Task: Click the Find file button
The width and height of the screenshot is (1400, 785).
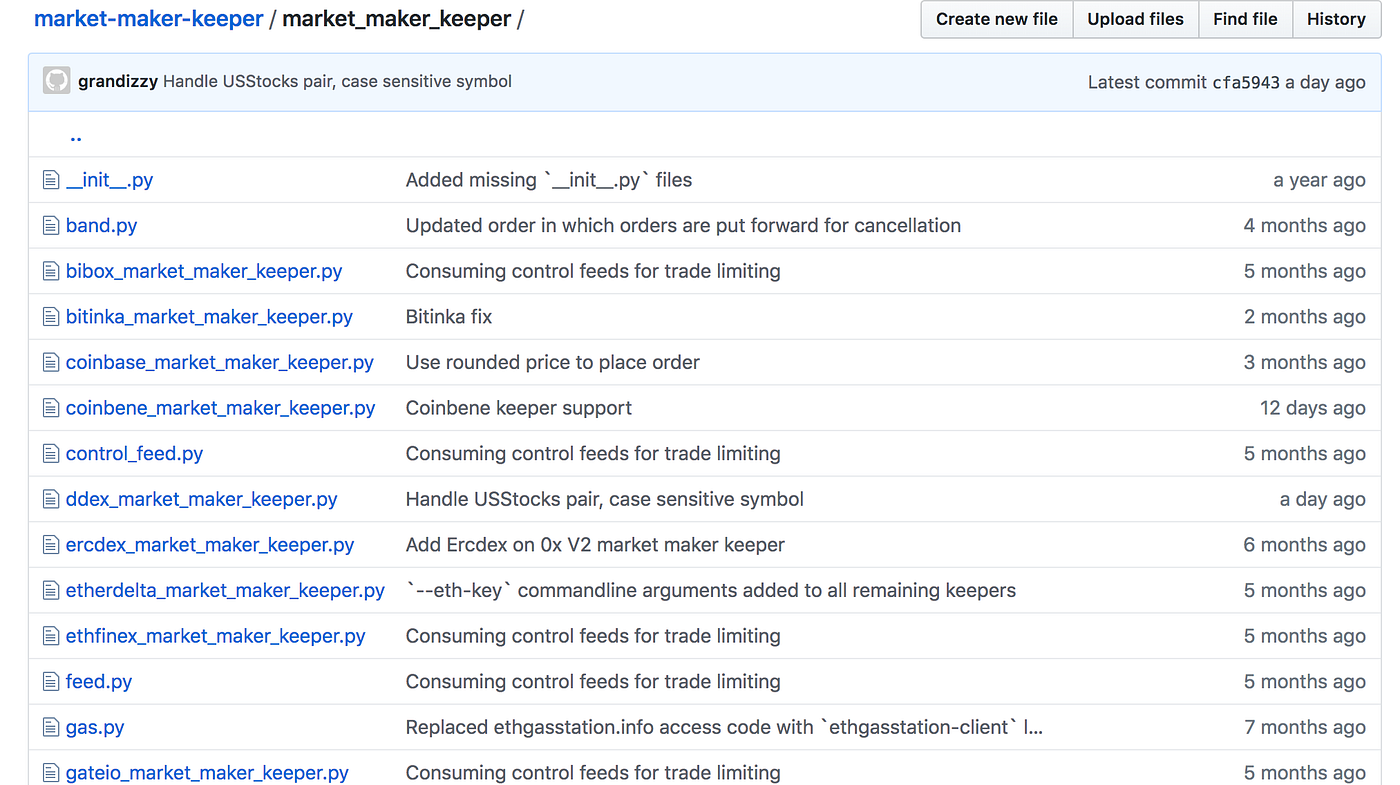Action: (x=1245, y=19)
